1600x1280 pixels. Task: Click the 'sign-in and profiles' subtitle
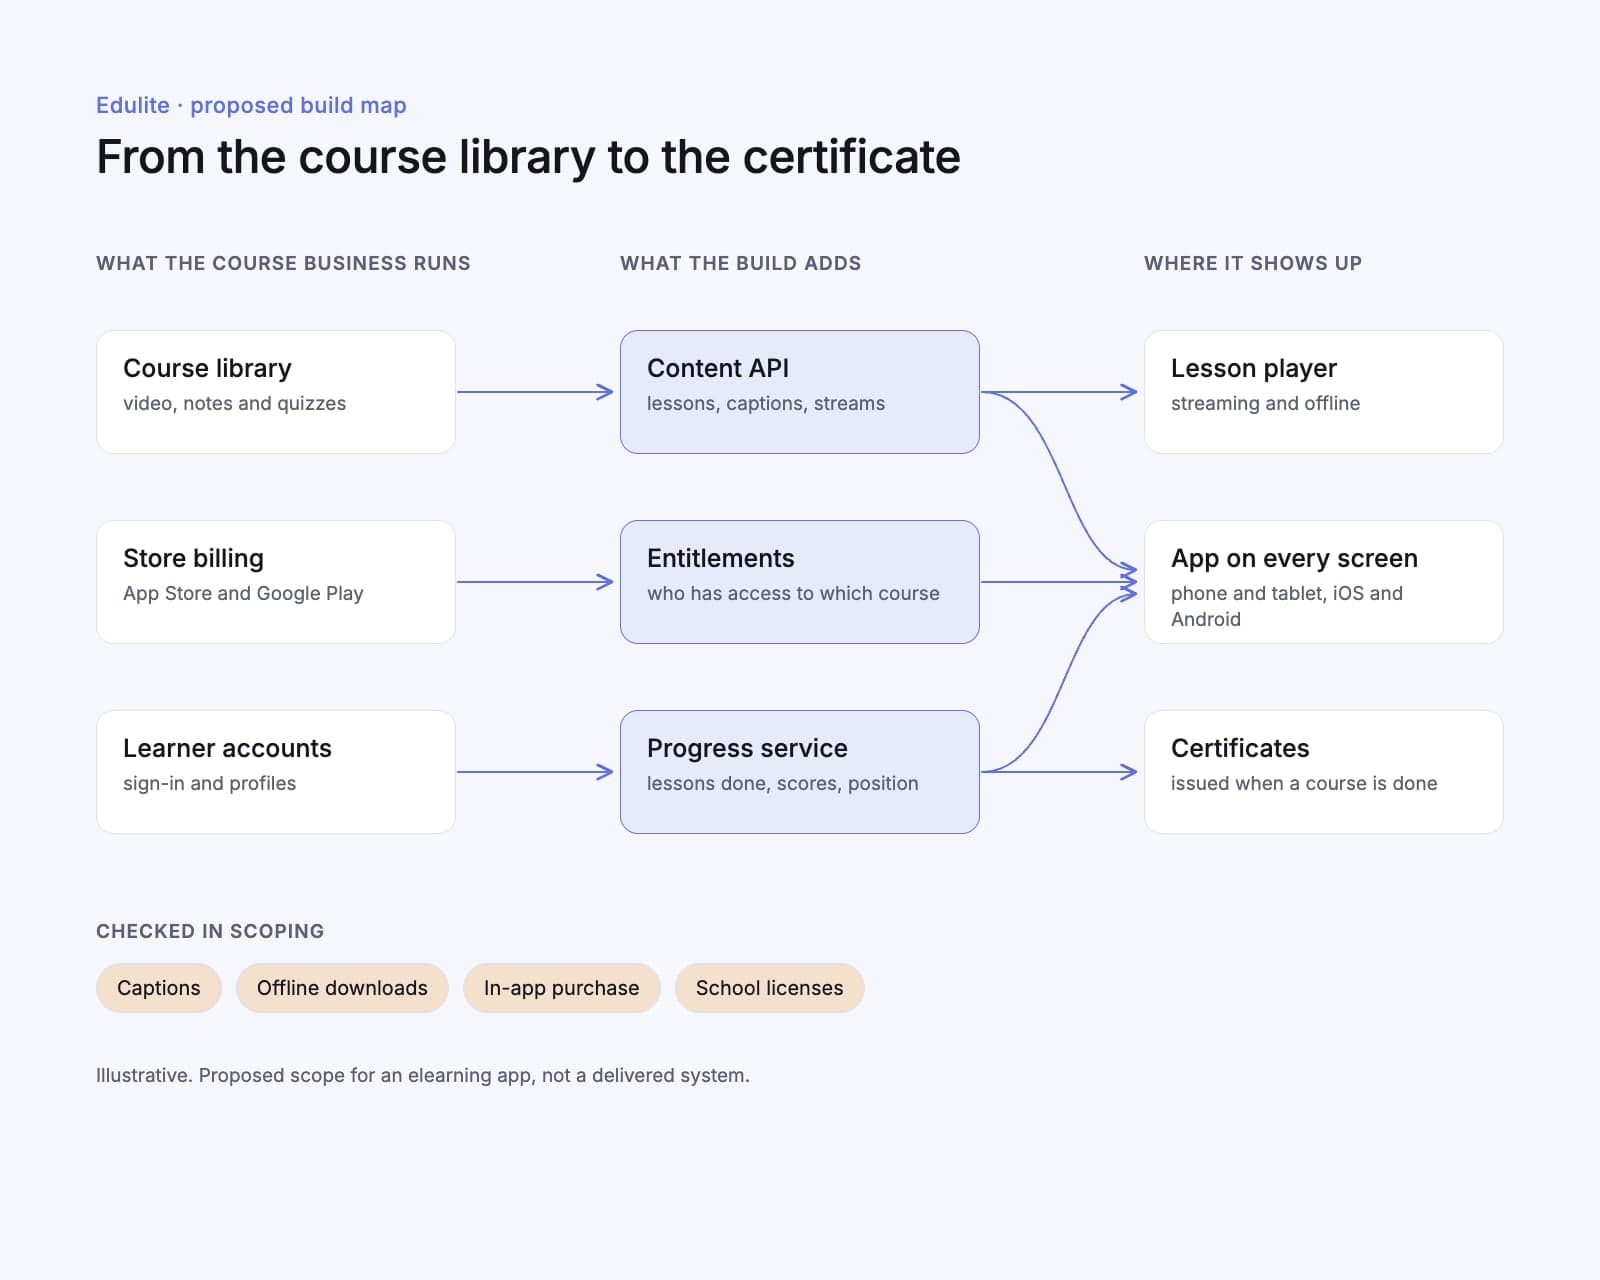click(209, 783)
